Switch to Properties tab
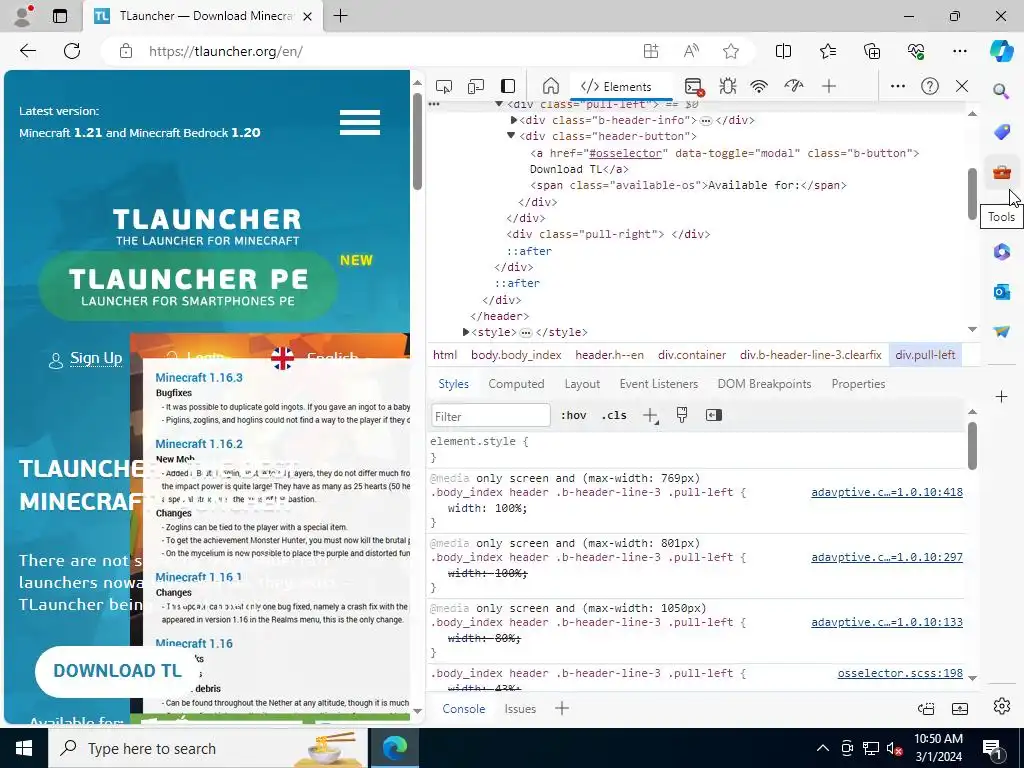 pos(858,384)
